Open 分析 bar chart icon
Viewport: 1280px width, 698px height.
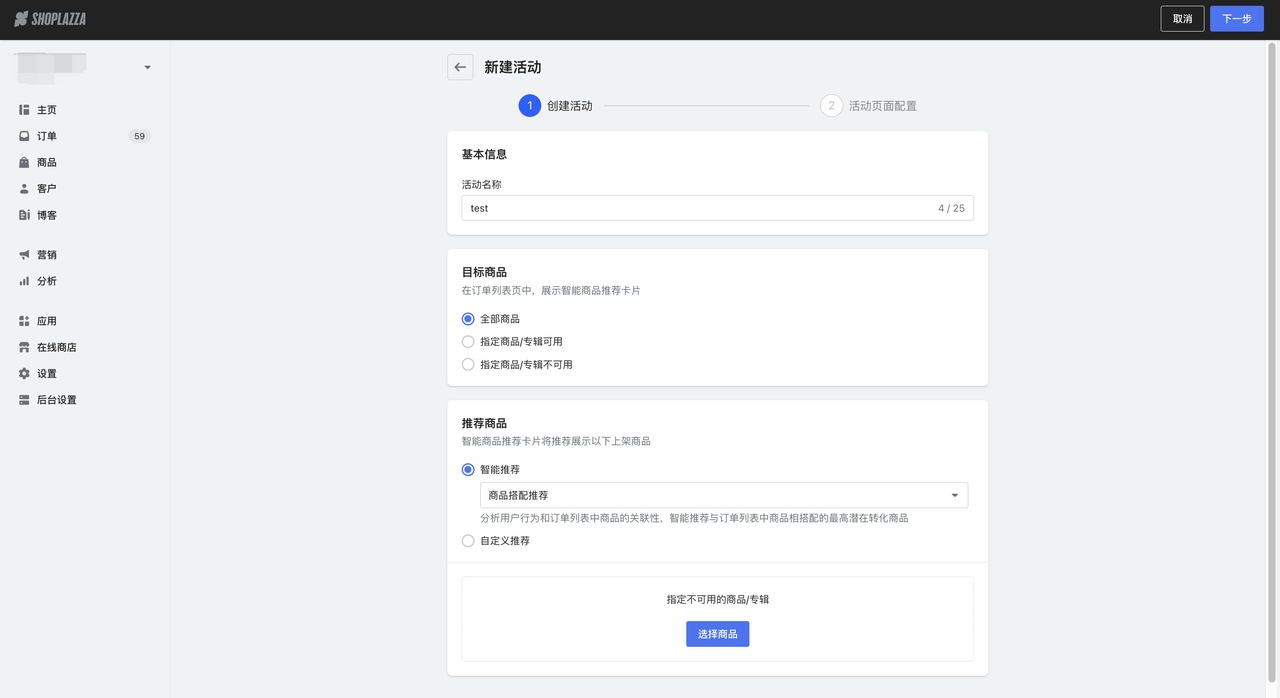pyautogui.click(x=24, y=281)
